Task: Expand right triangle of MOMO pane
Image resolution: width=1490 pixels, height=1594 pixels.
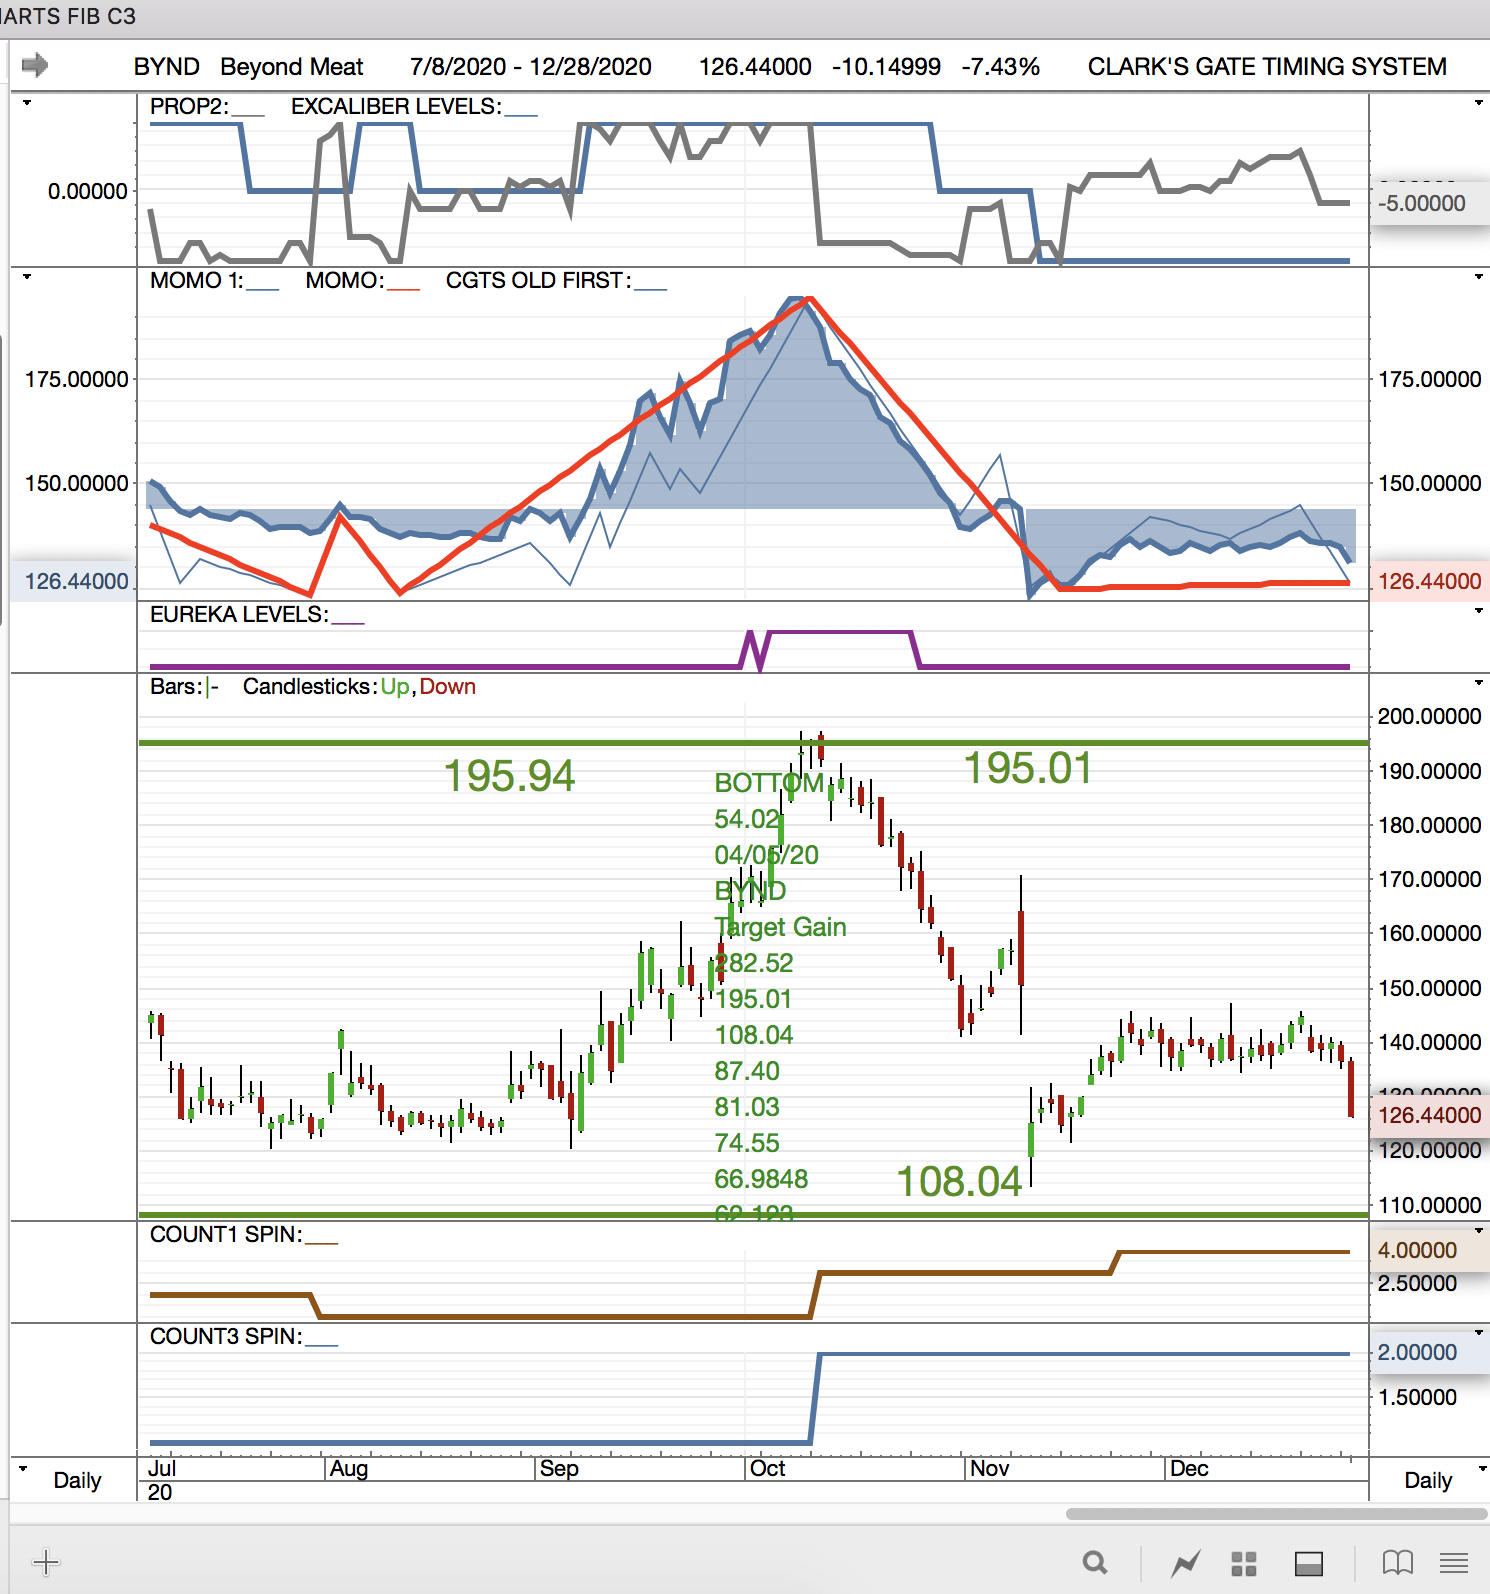Action: click(1478, 277)
